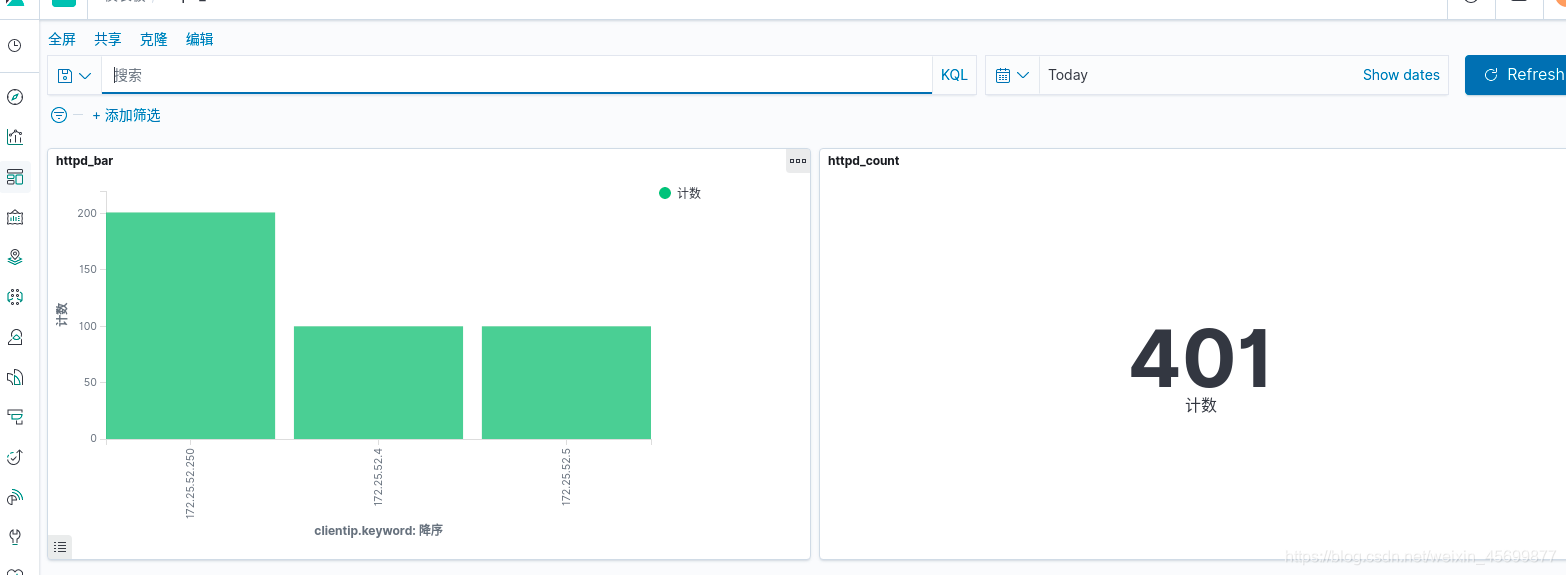Screen dimensions: 1566x575
Task: Toggle the httpd_bar legend list icon
Action: (60, 547)
